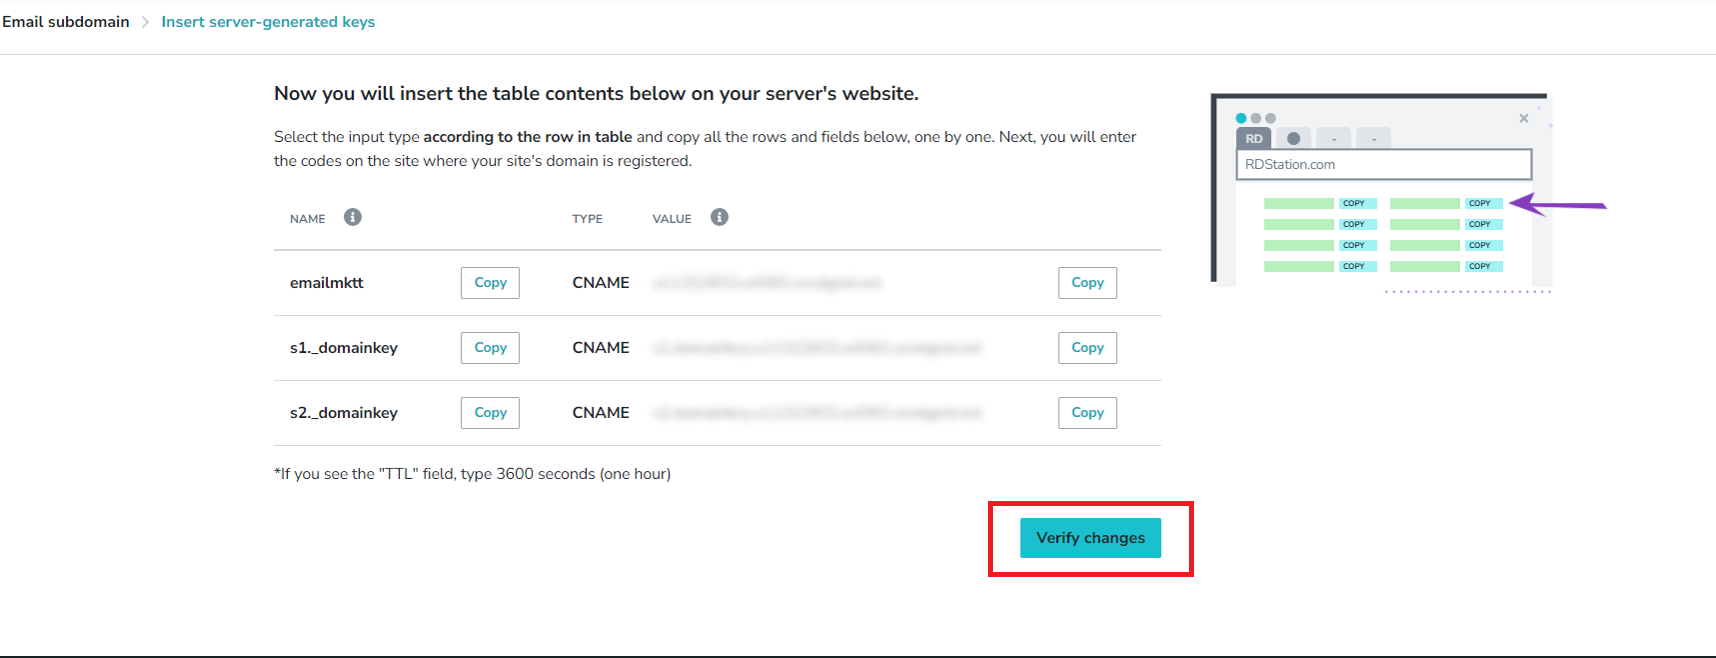
Task: Click the last COPY chip in the illustration
Action: (1482, 266)
